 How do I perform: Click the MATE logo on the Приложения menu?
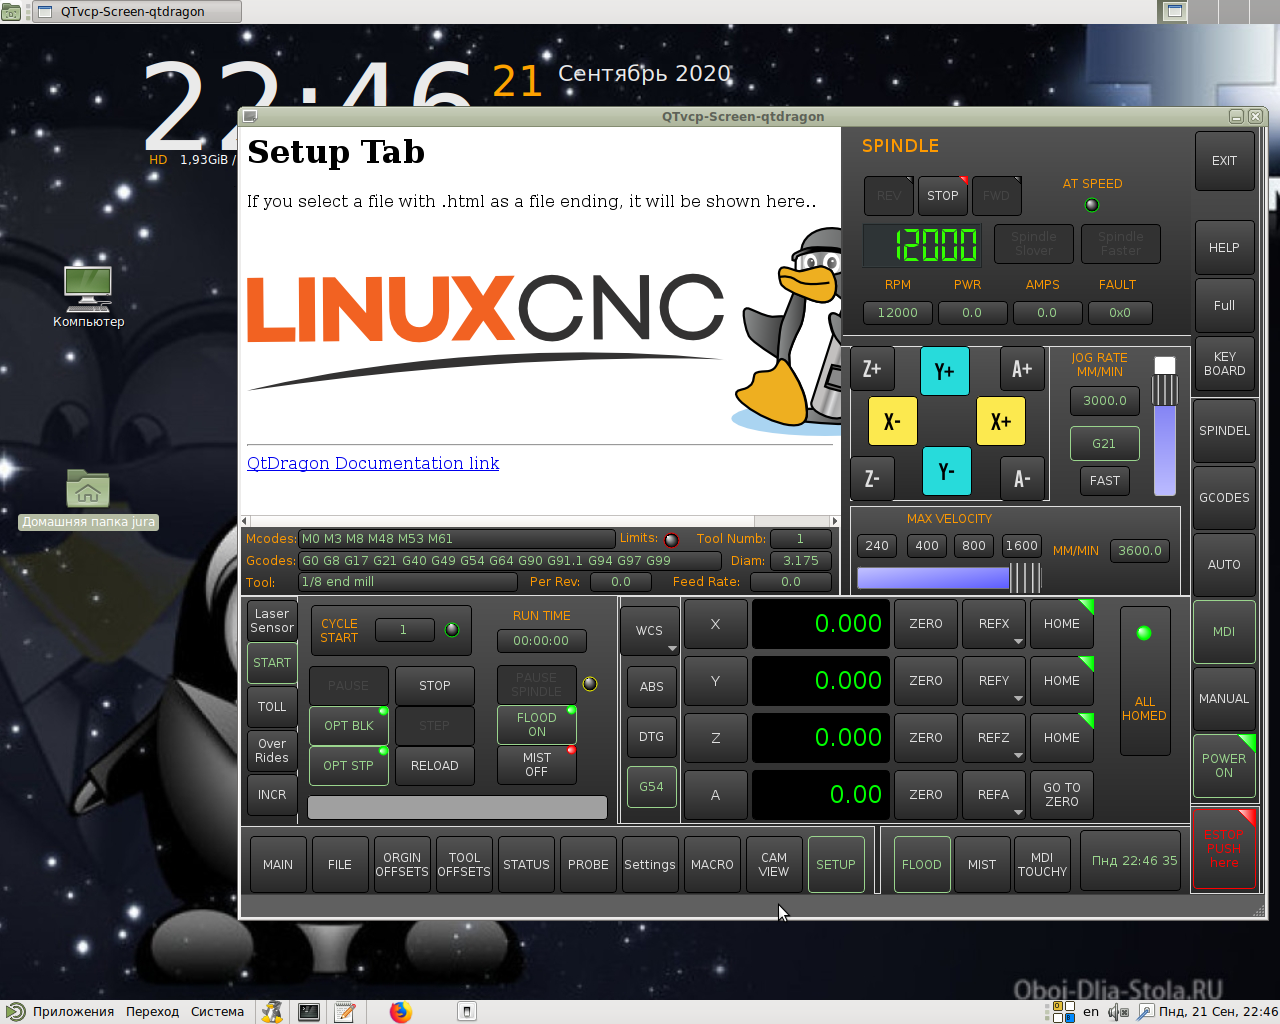tap(15, 1012)
